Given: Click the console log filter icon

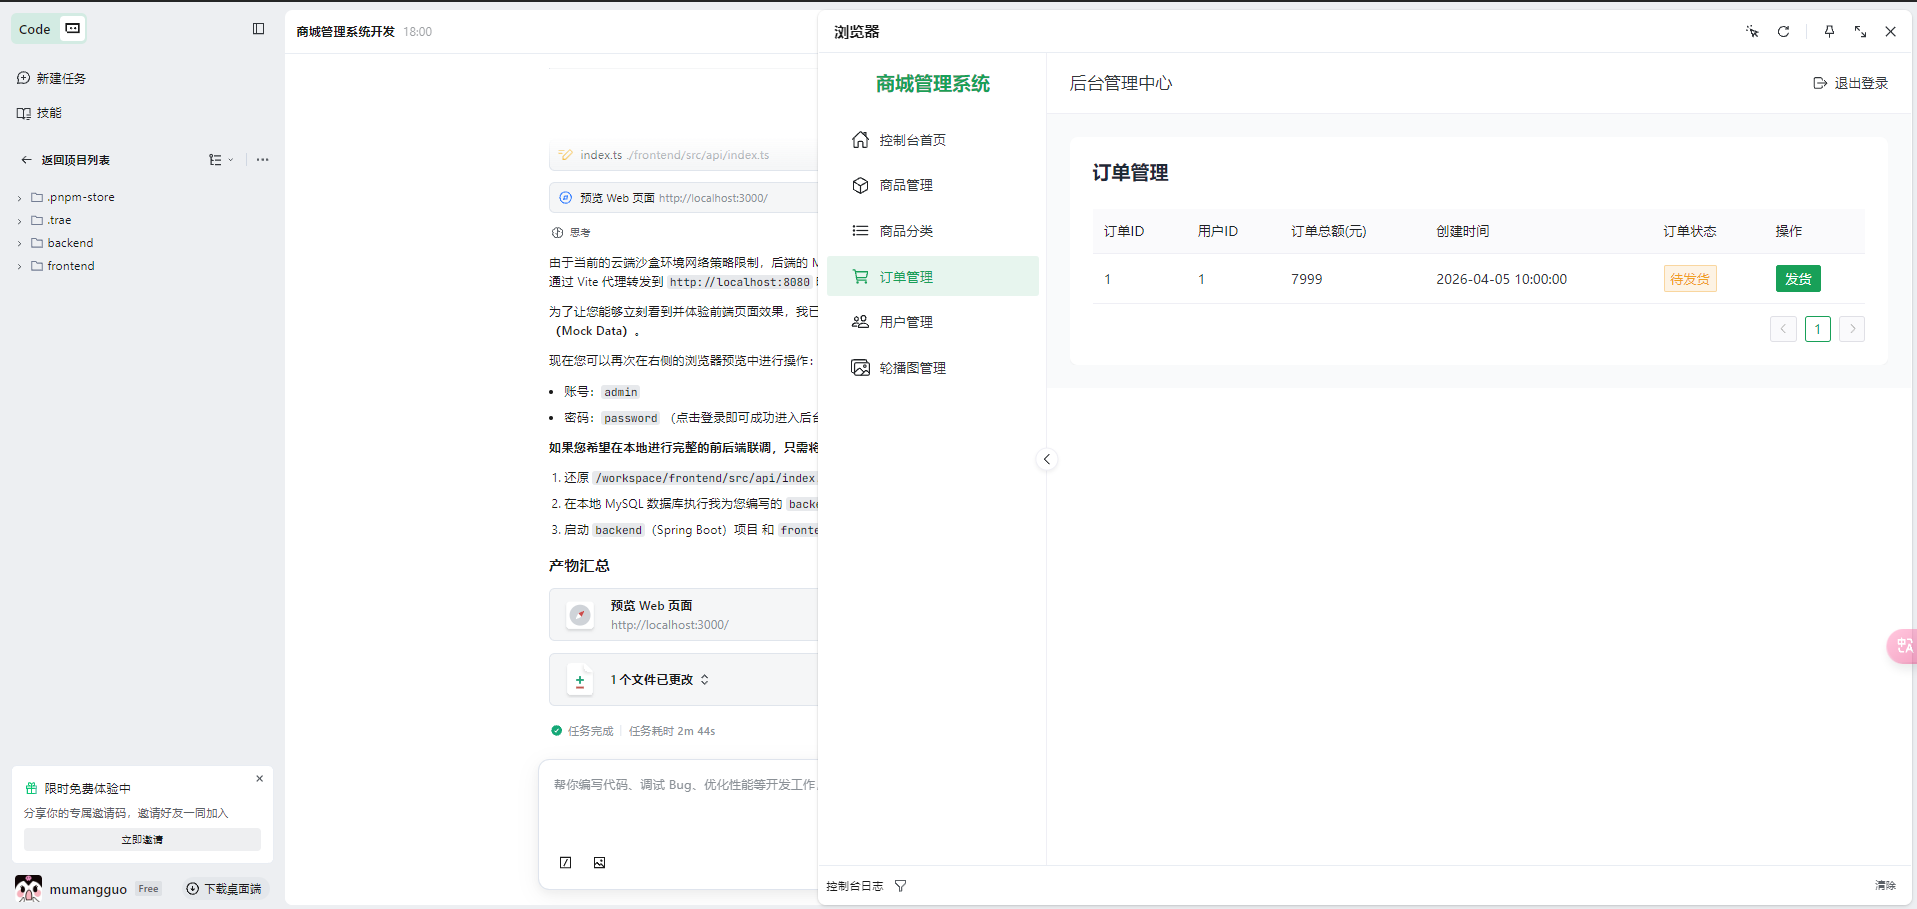Looking at the screenshot, I should (x=900, y=886).
